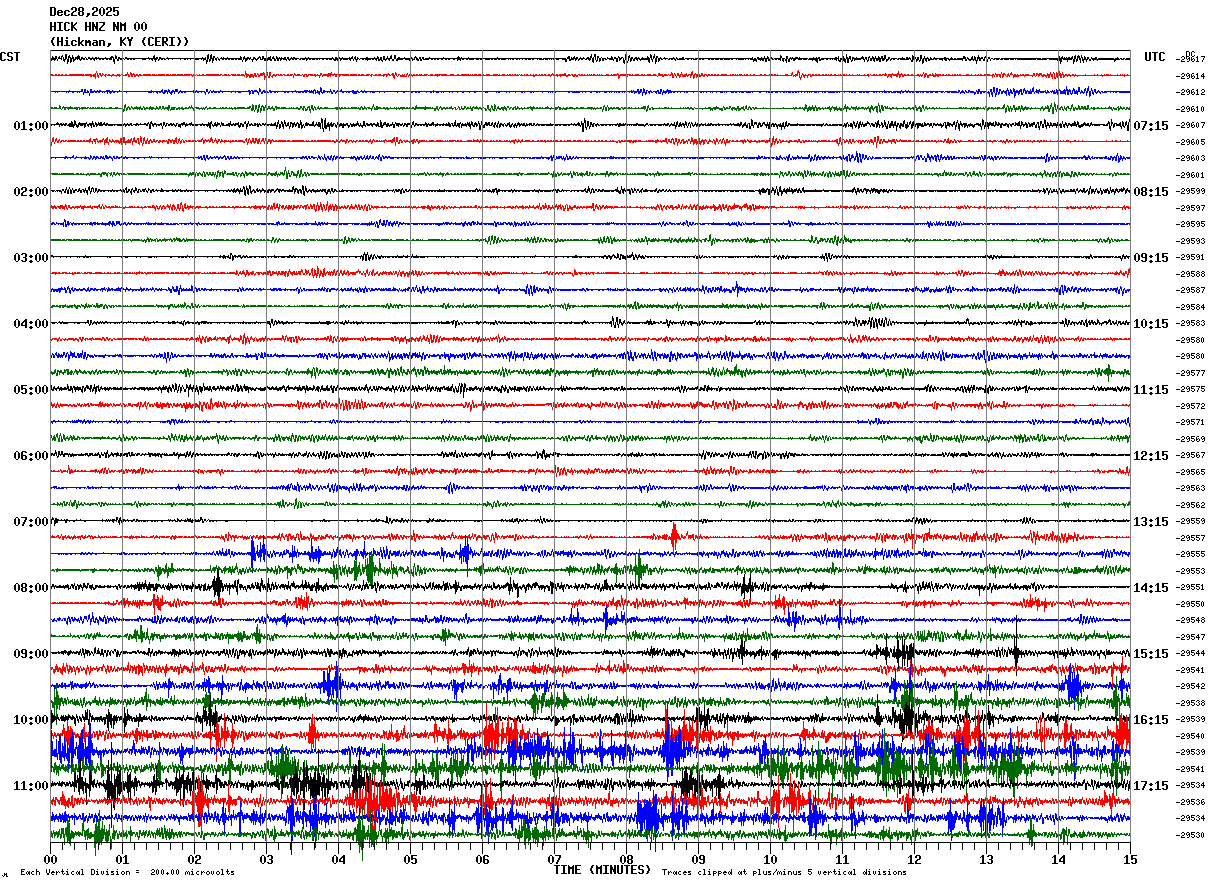
Task: Click the DC offset value -29551
Action: point(1191,587)
